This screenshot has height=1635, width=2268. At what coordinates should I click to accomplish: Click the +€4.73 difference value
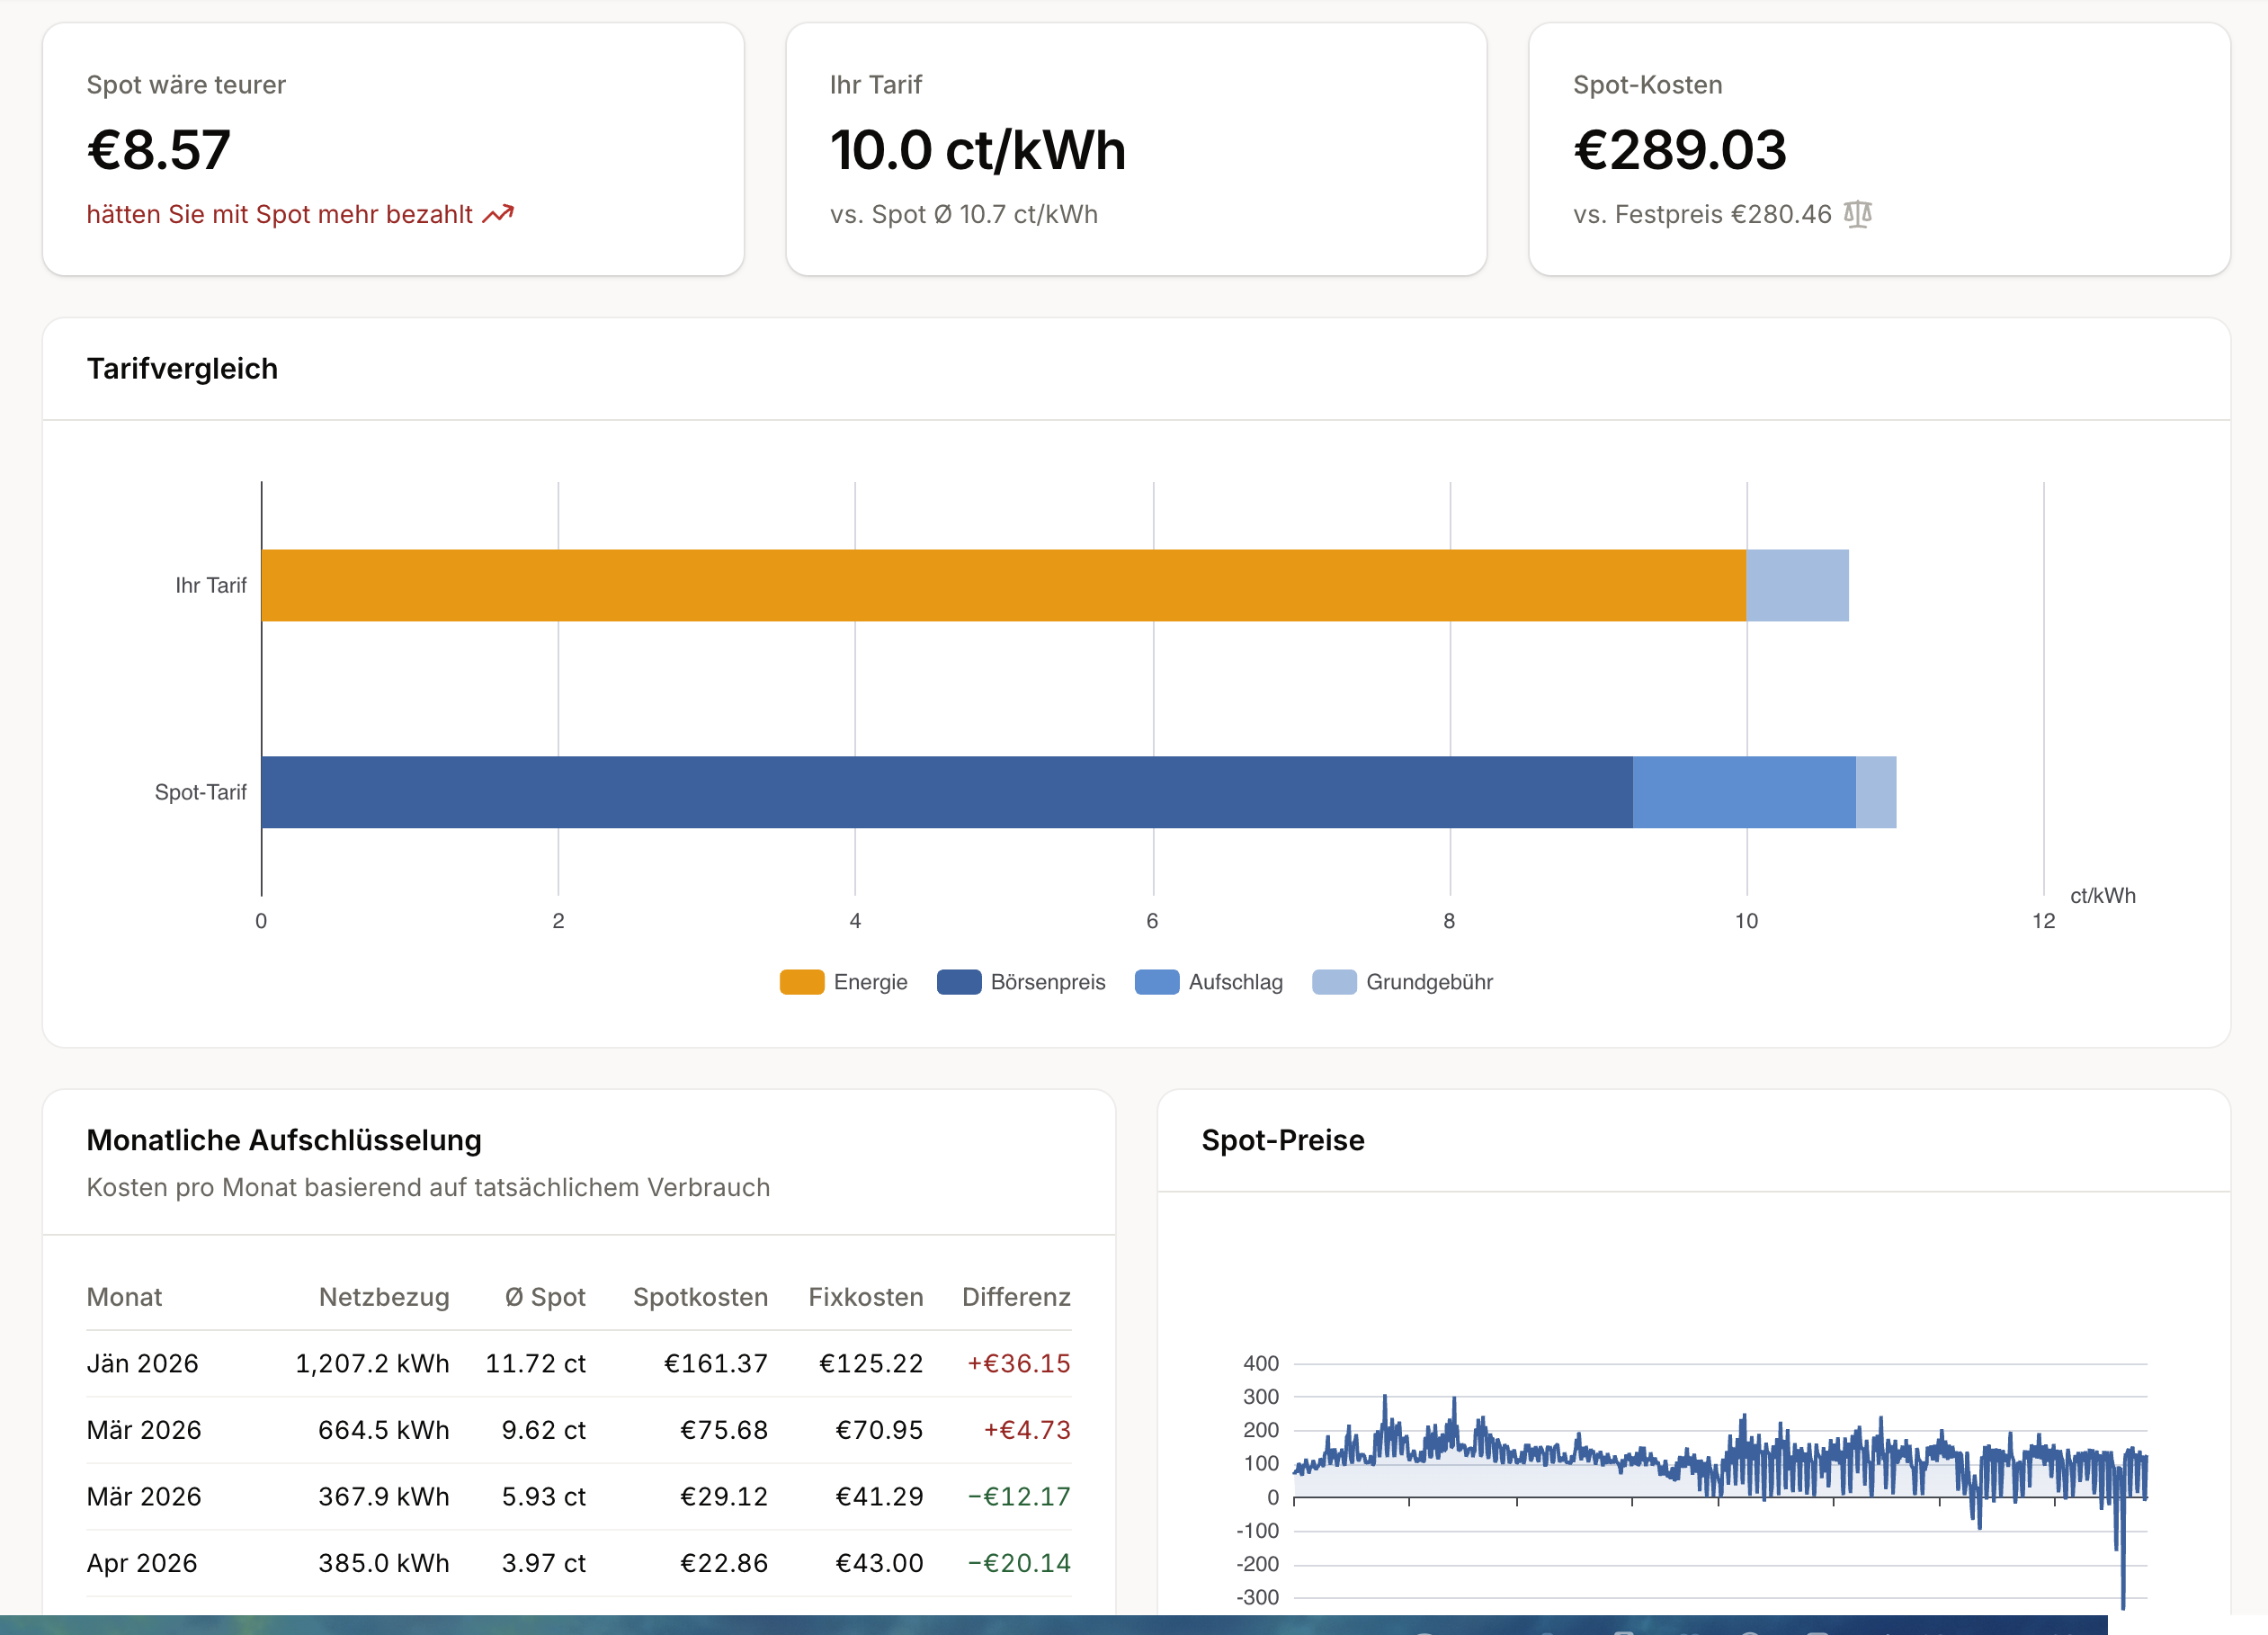[x=1027, y=1430]
